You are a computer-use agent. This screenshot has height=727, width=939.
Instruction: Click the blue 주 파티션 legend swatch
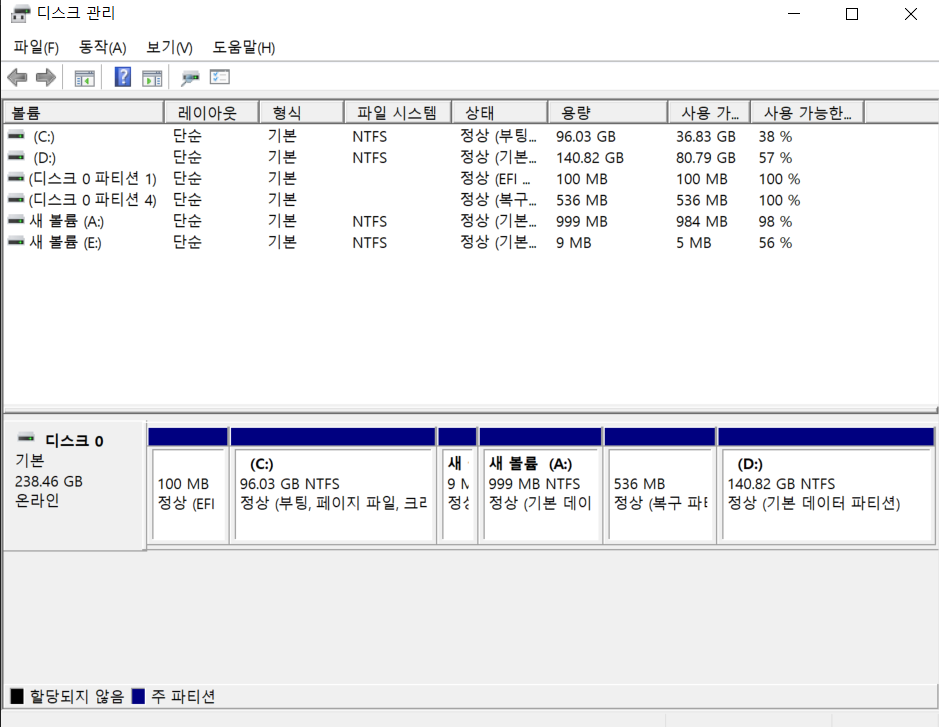tap(138, 696)
